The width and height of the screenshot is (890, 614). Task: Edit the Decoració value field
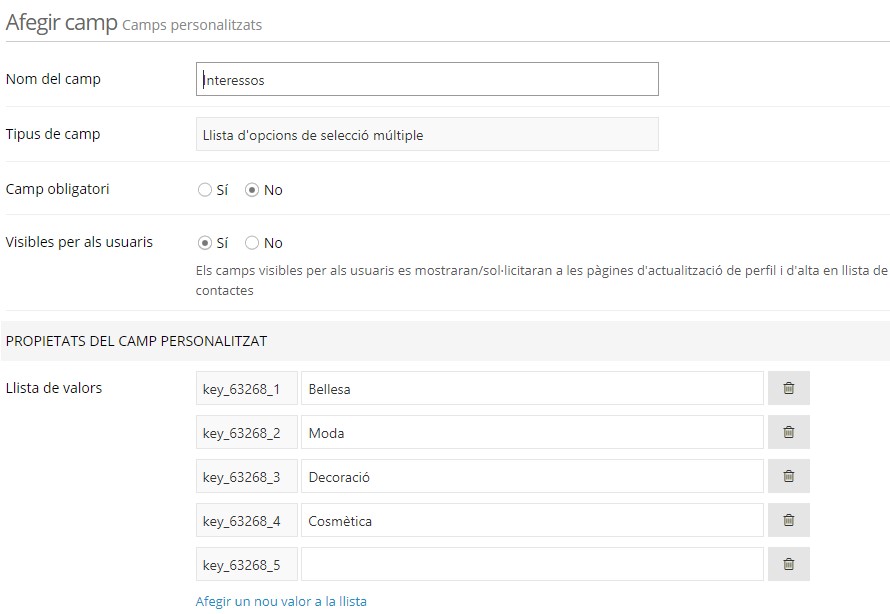coord(532,477)
